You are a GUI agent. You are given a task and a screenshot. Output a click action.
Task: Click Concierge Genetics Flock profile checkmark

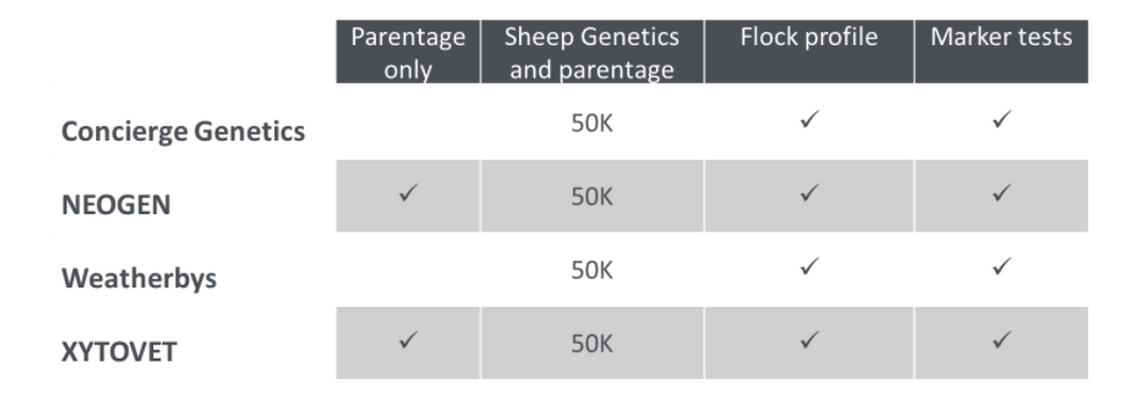[809, 120]
